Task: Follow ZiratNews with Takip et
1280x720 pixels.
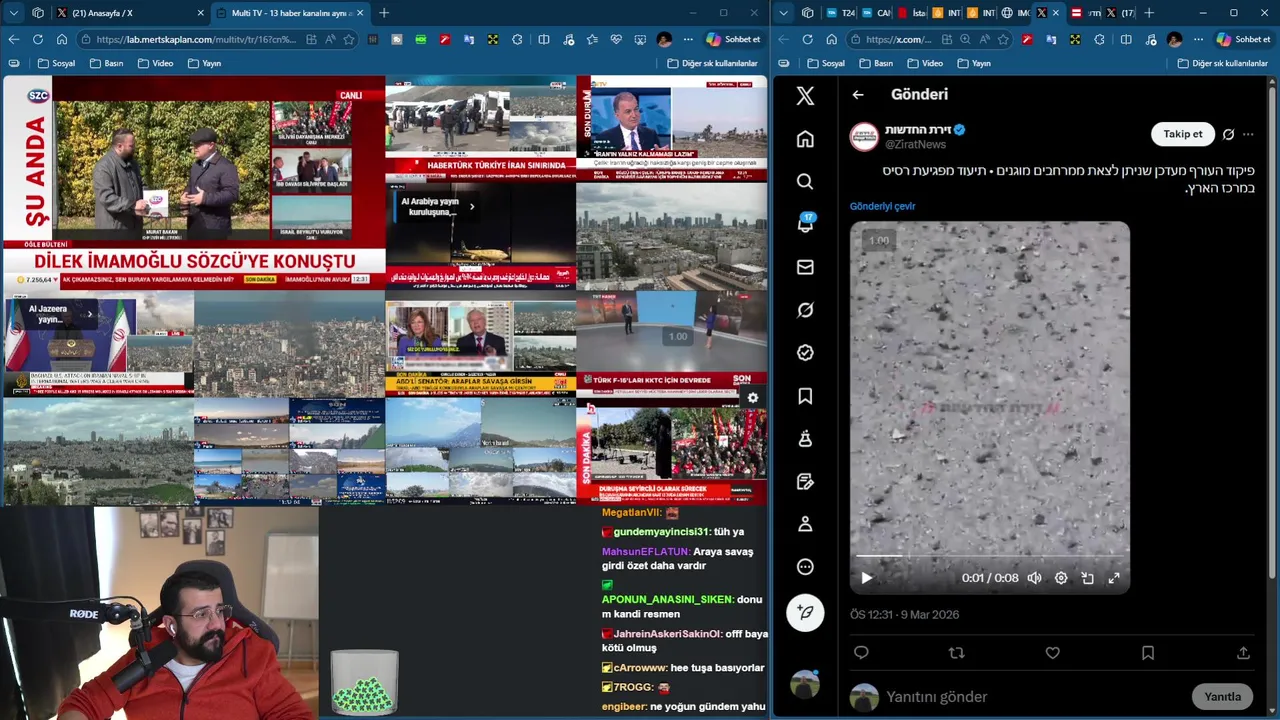Action: coord(1183,134)
